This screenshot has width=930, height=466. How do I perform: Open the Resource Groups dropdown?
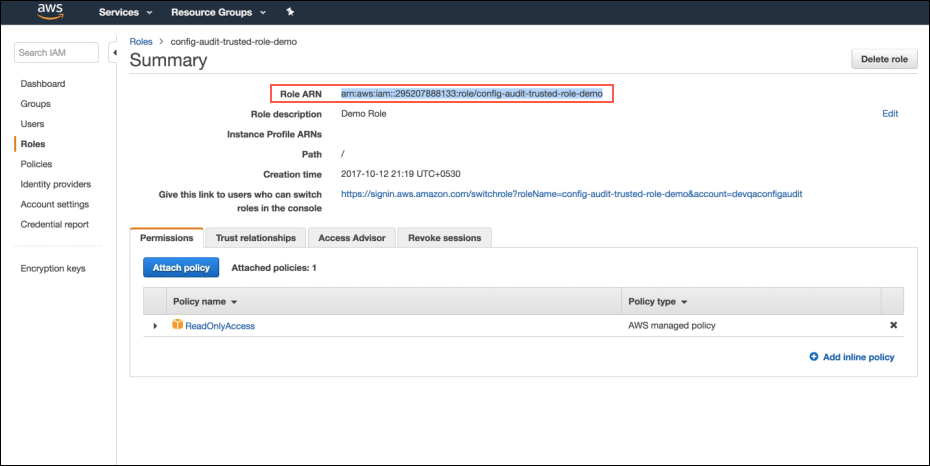[x=218, y=12]
